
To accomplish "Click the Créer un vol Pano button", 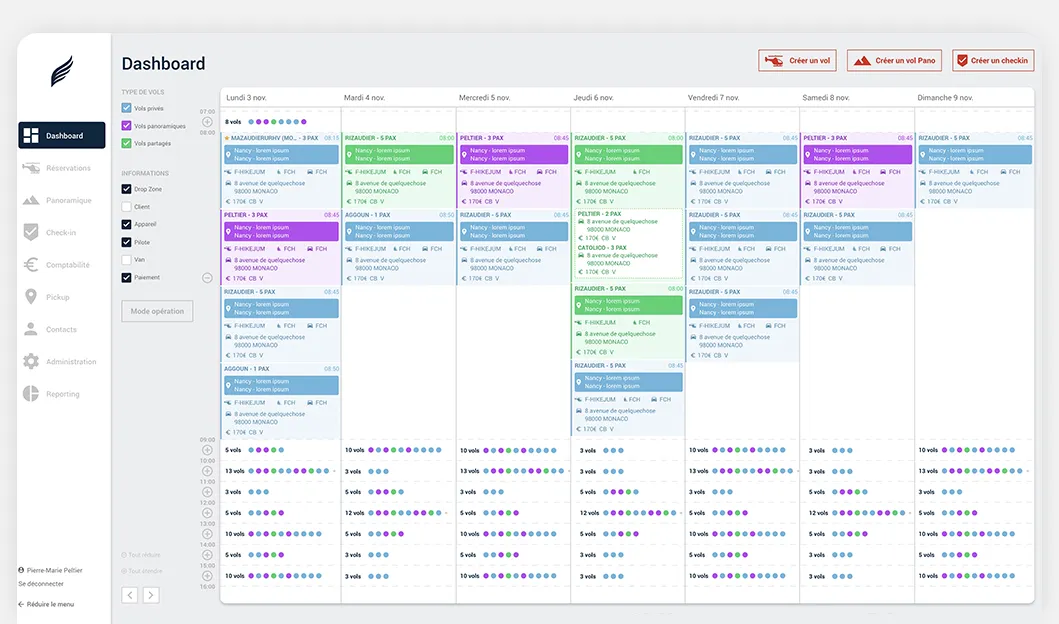I will pos(894,60).
